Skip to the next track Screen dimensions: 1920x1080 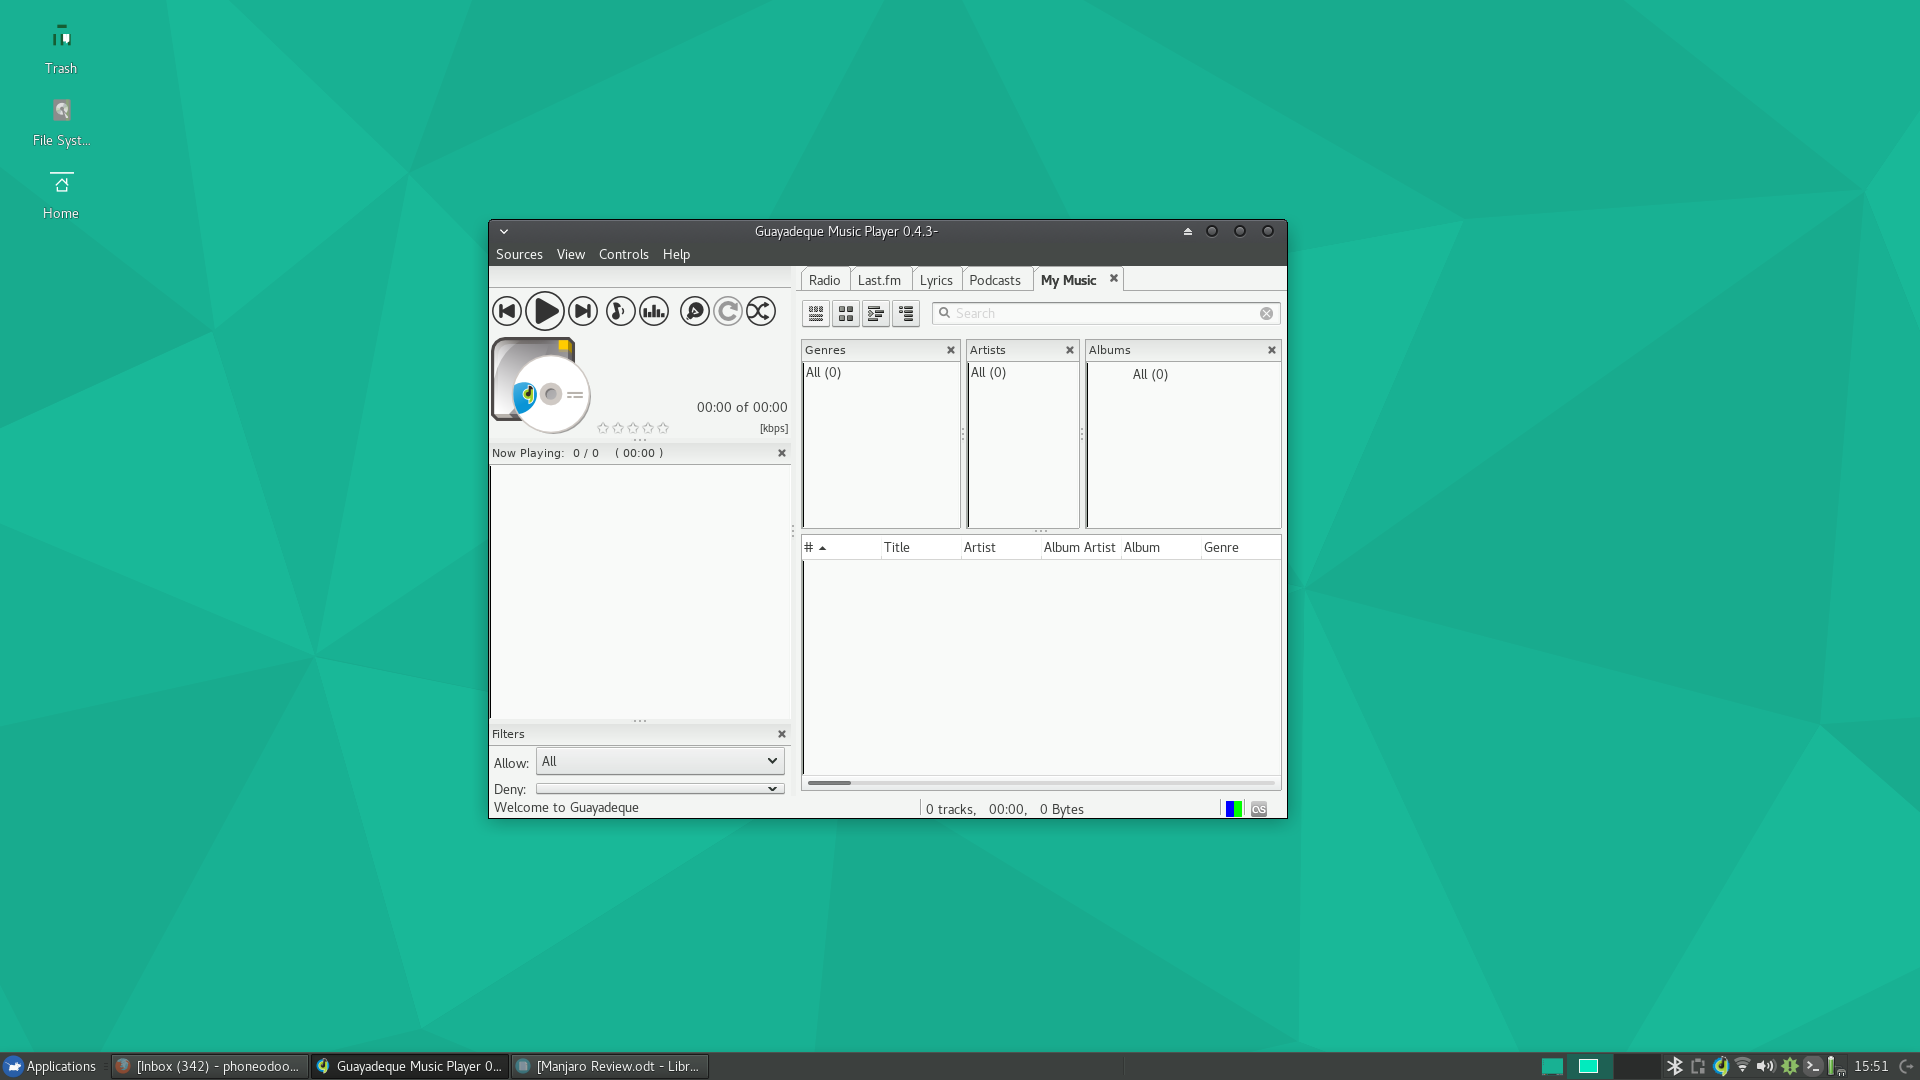tap(583, 311)
